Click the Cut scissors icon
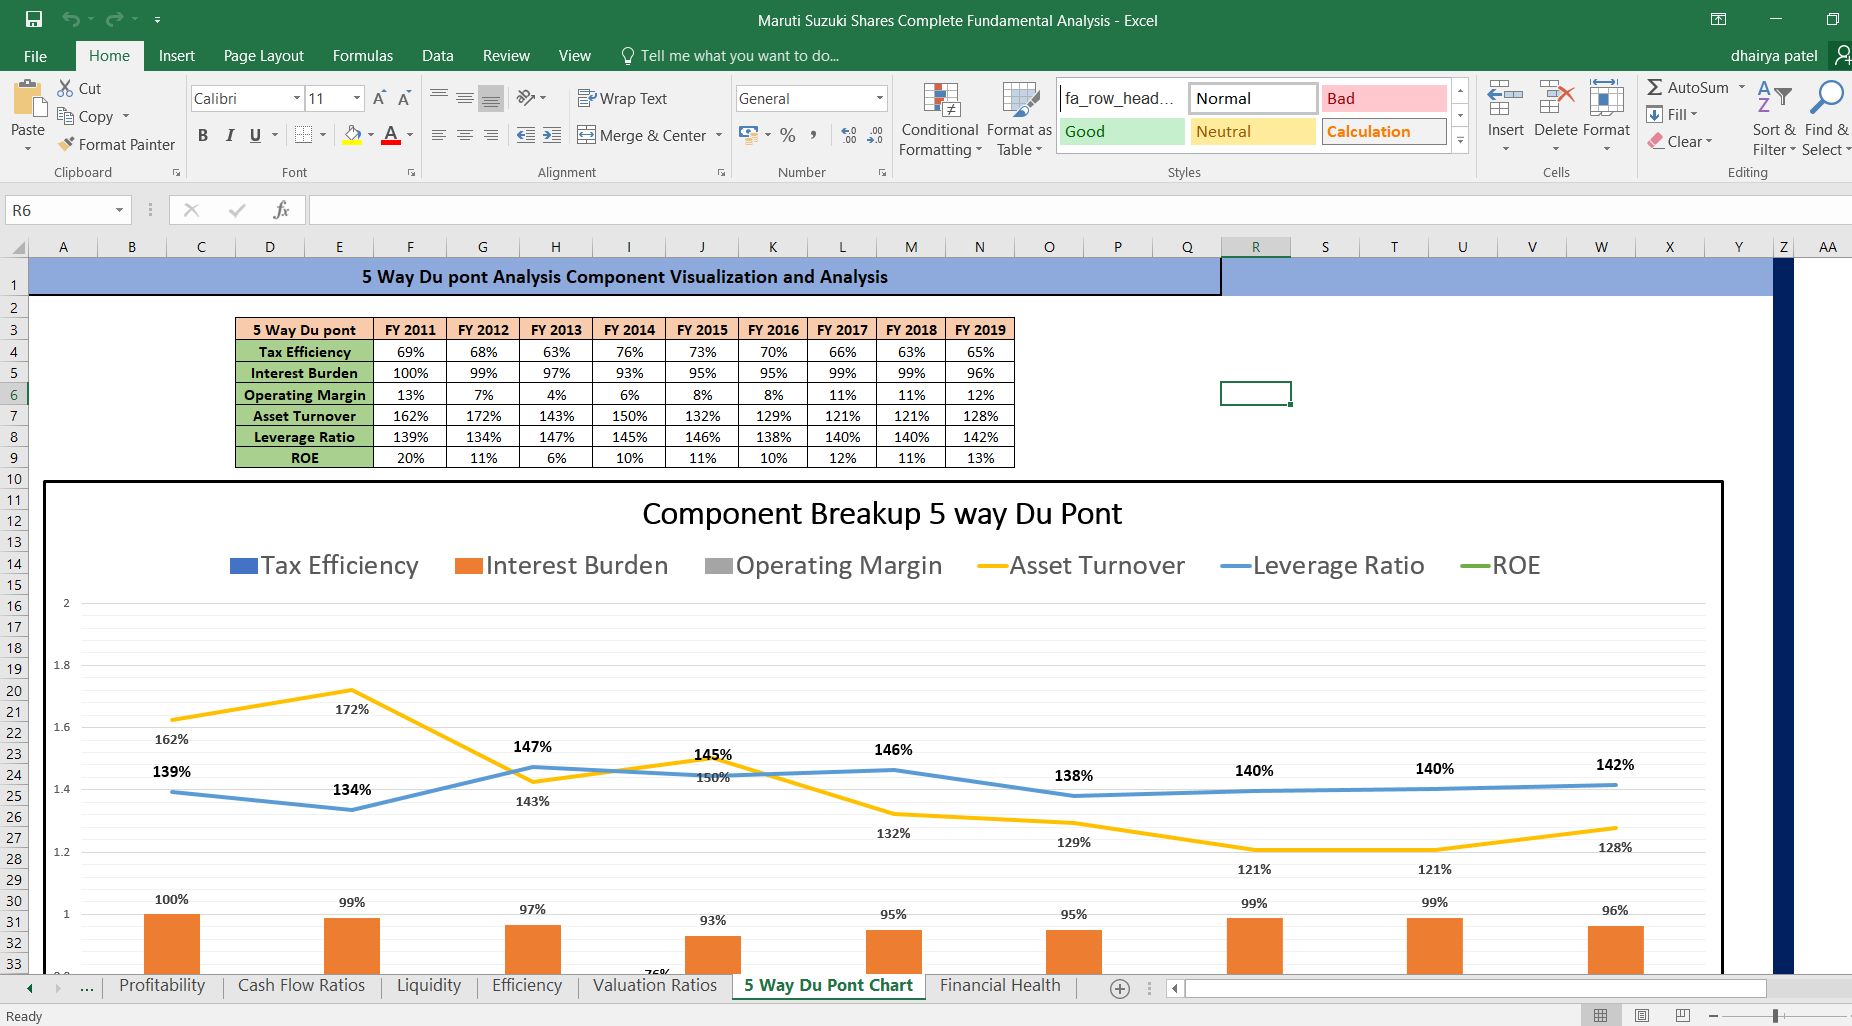 click(65, 88)
